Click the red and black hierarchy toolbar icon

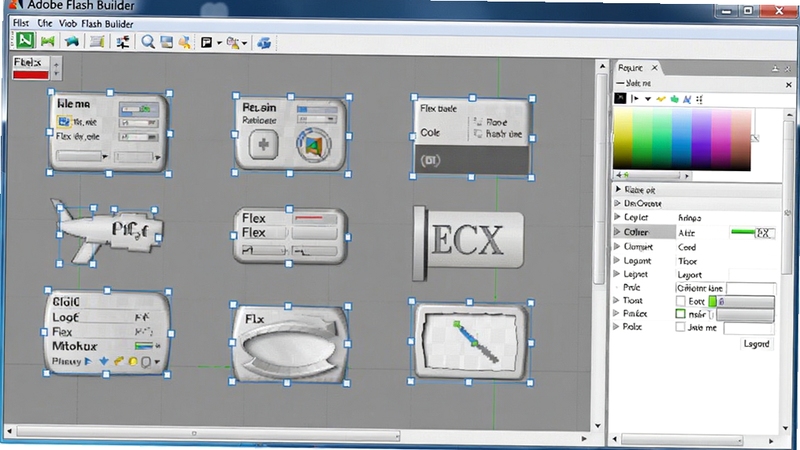[x=122, y=42]
